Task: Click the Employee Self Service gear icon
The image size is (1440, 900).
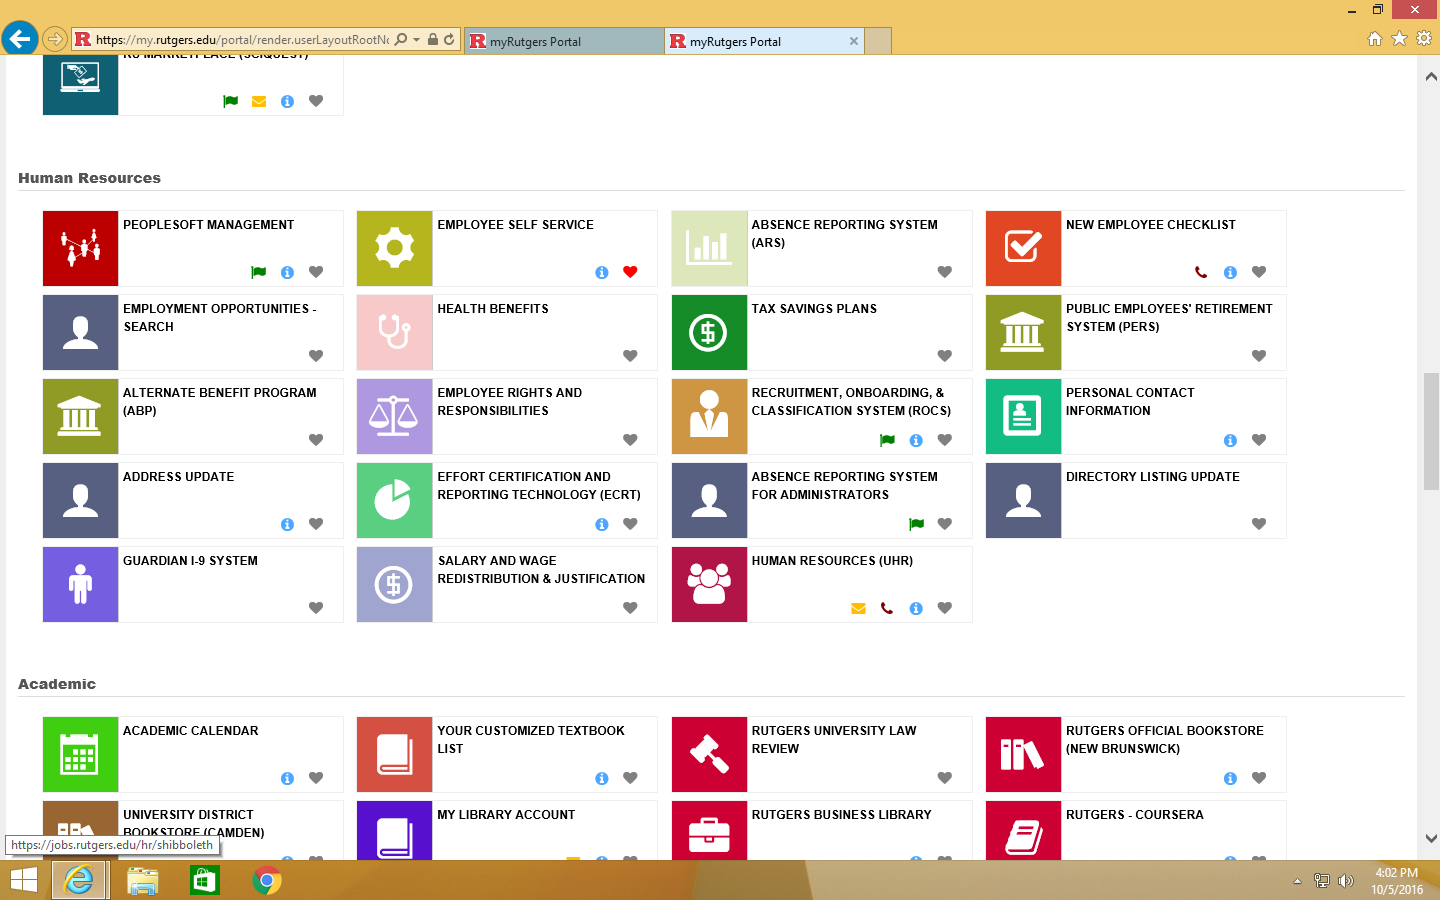Action: click(x=394, y=248)
